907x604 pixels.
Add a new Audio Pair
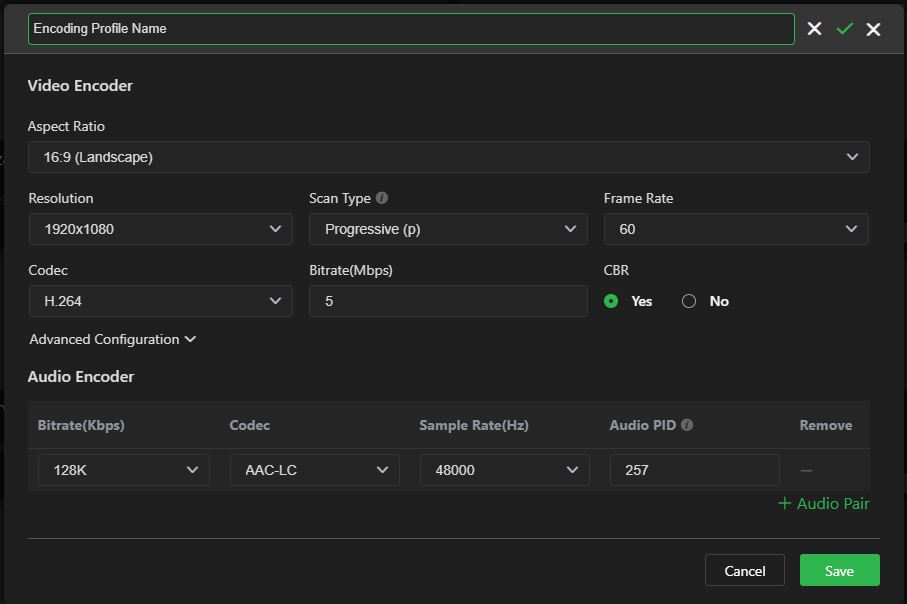point(824,503)
